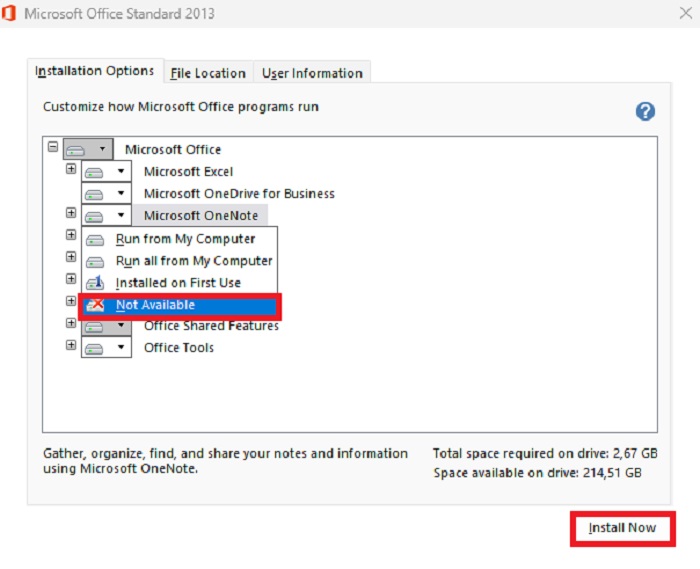Click the red X Not Available icon
The width and height of the screenshot is (700, 569).
click(x=95, y=305)
